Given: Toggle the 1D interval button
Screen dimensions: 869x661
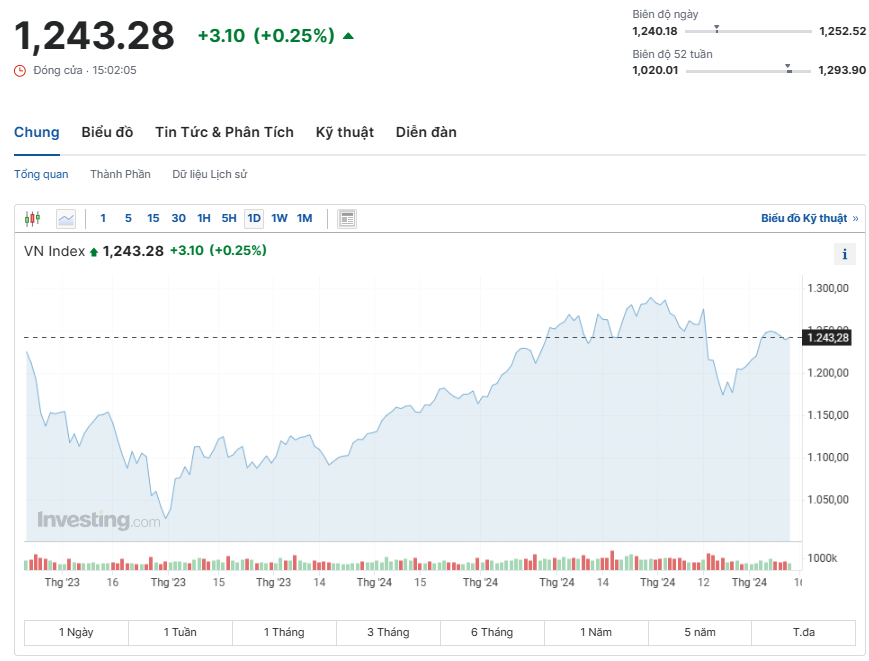Looking at the screenshot, I should pos(254,218).
